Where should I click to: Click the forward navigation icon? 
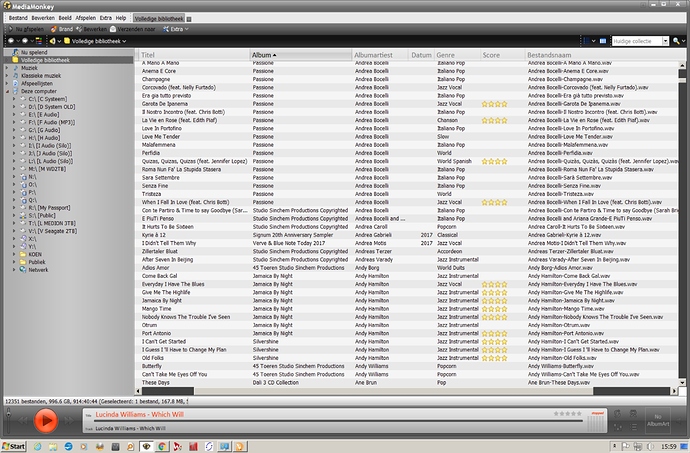tap(25, 41)
